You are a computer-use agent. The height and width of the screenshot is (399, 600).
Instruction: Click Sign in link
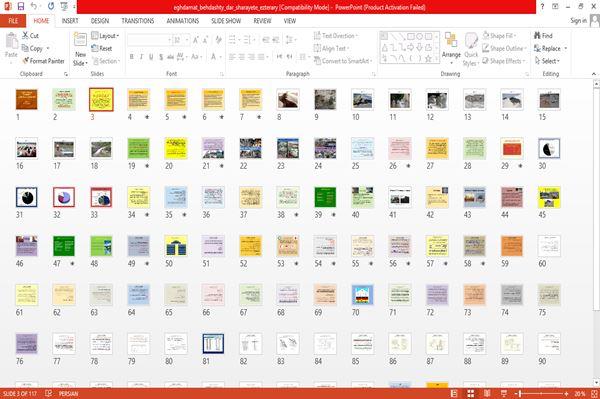[x=578, y=21]
